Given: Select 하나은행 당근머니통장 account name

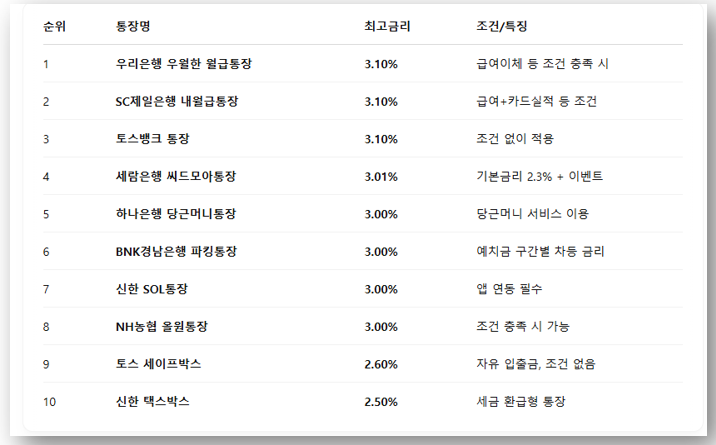Looking at the screenshot, I should click(176, 214).
